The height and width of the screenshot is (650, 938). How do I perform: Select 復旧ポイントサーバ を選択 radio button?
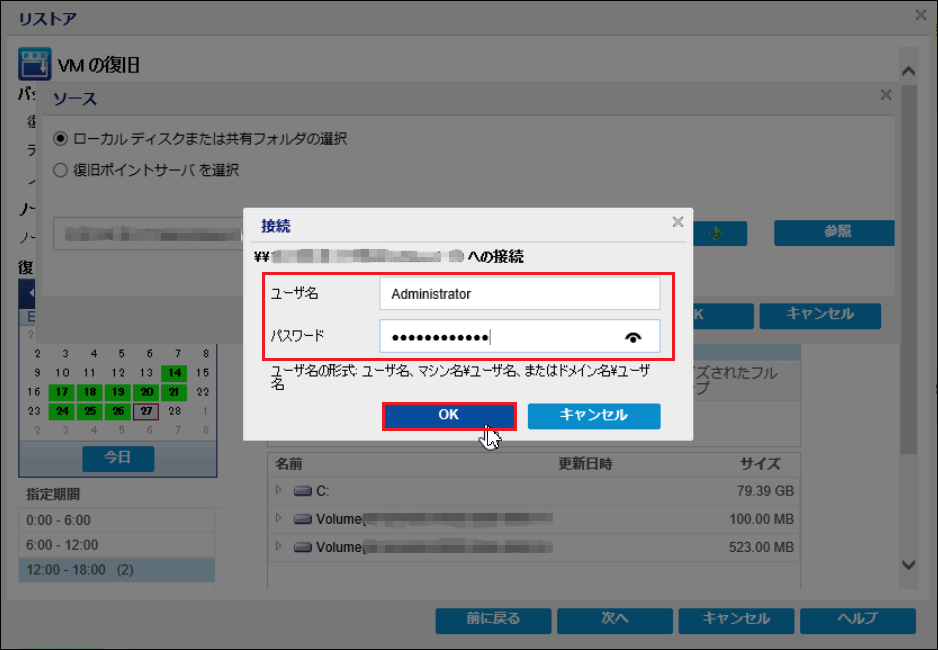click(60, 170)
